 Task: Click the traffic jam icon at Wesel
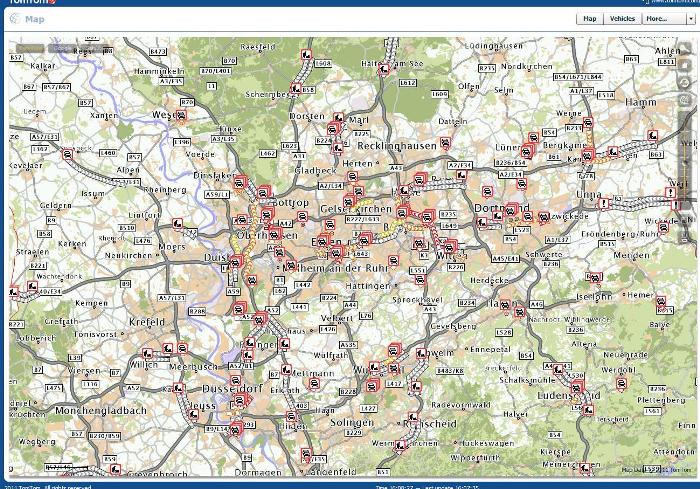181,116
